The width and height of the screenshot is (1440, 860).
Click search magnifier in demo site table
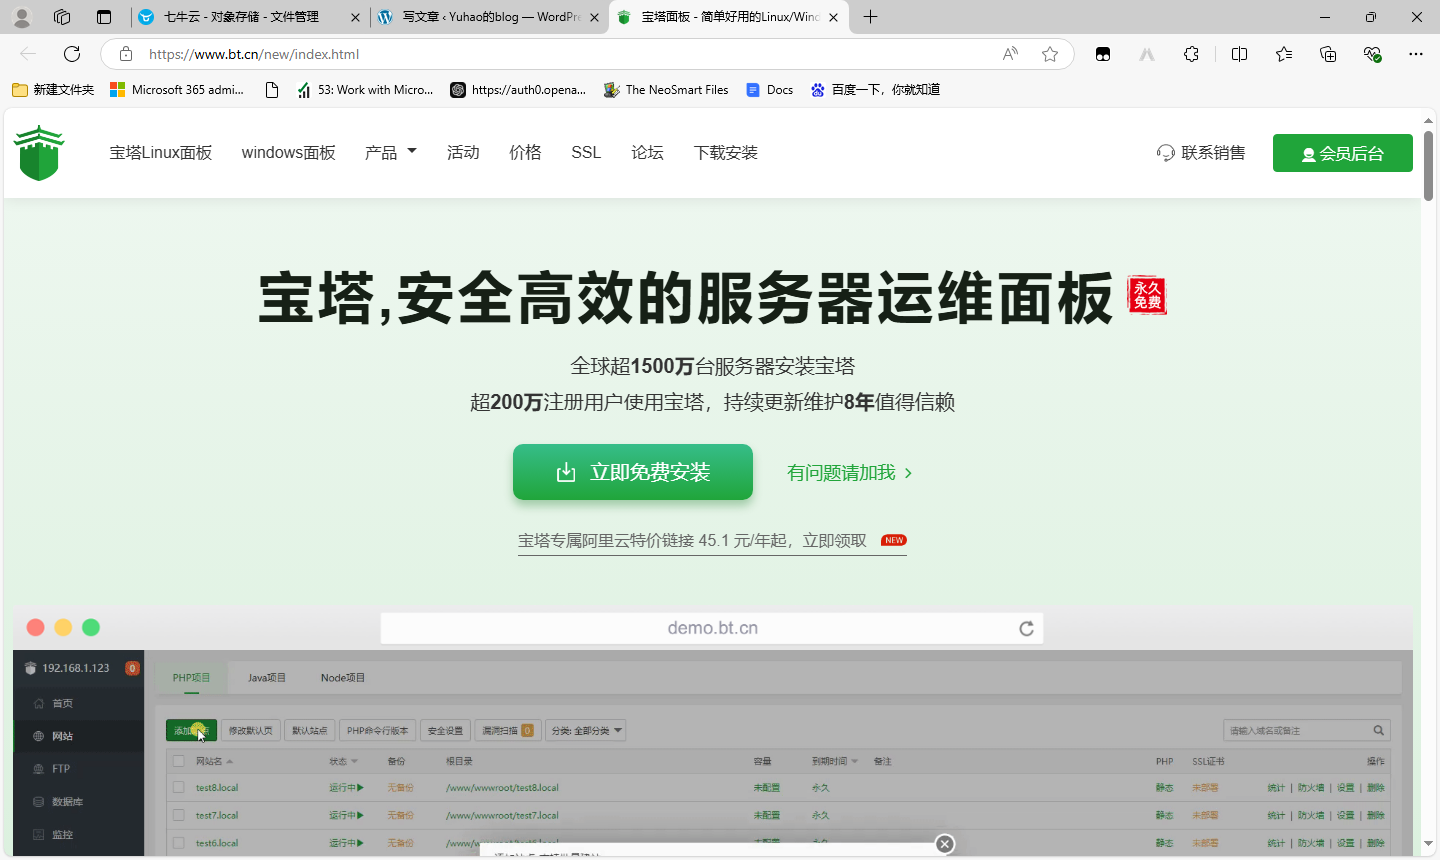click(x=1378, y=730)
